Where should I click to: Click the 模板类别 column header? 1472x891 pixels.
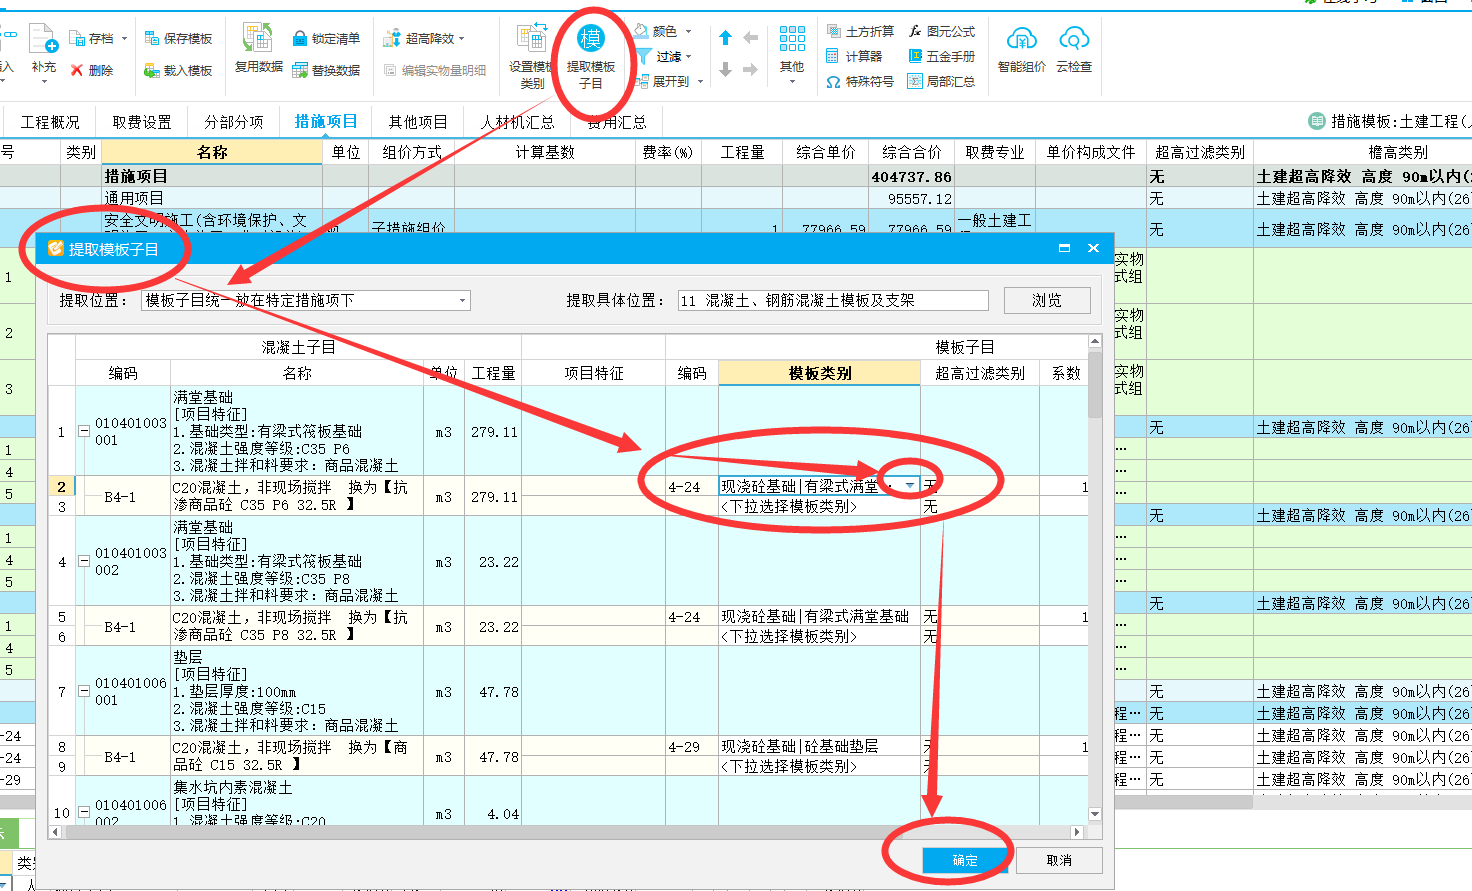[x=820, y=373]
